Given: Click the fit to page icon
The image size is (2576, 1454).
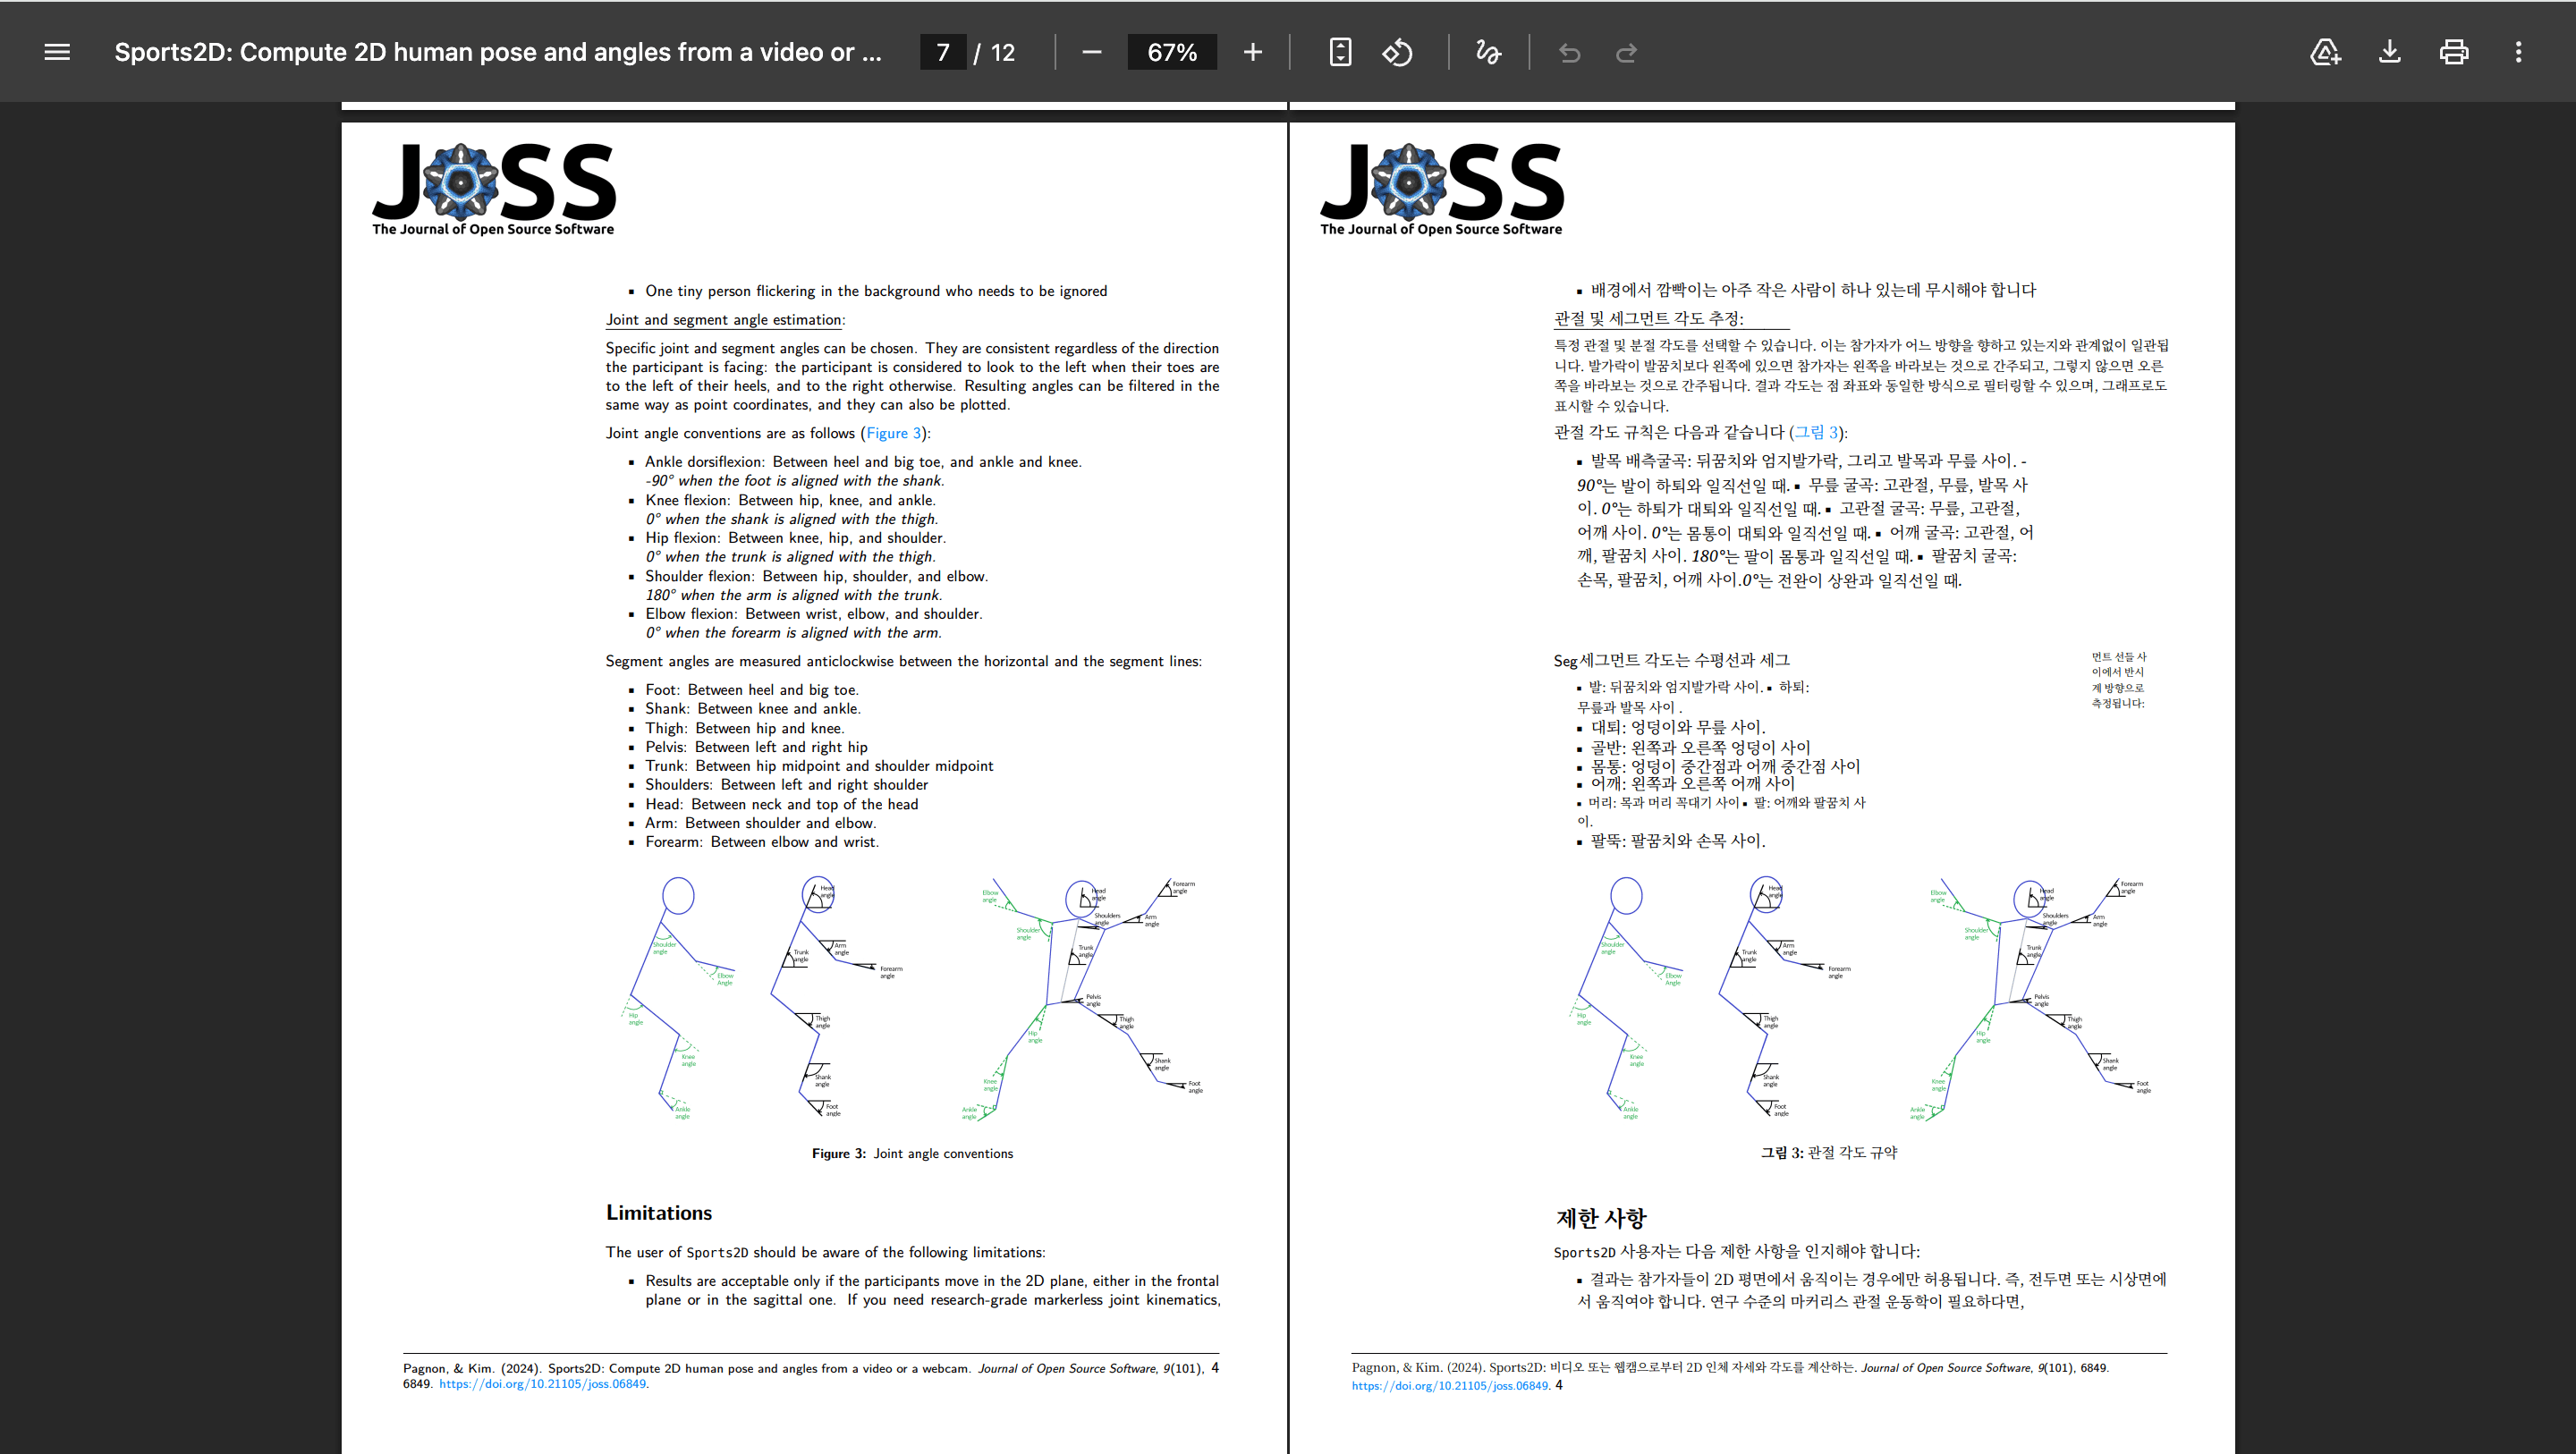Looking at the screenshot, I should click(1340, 52).
